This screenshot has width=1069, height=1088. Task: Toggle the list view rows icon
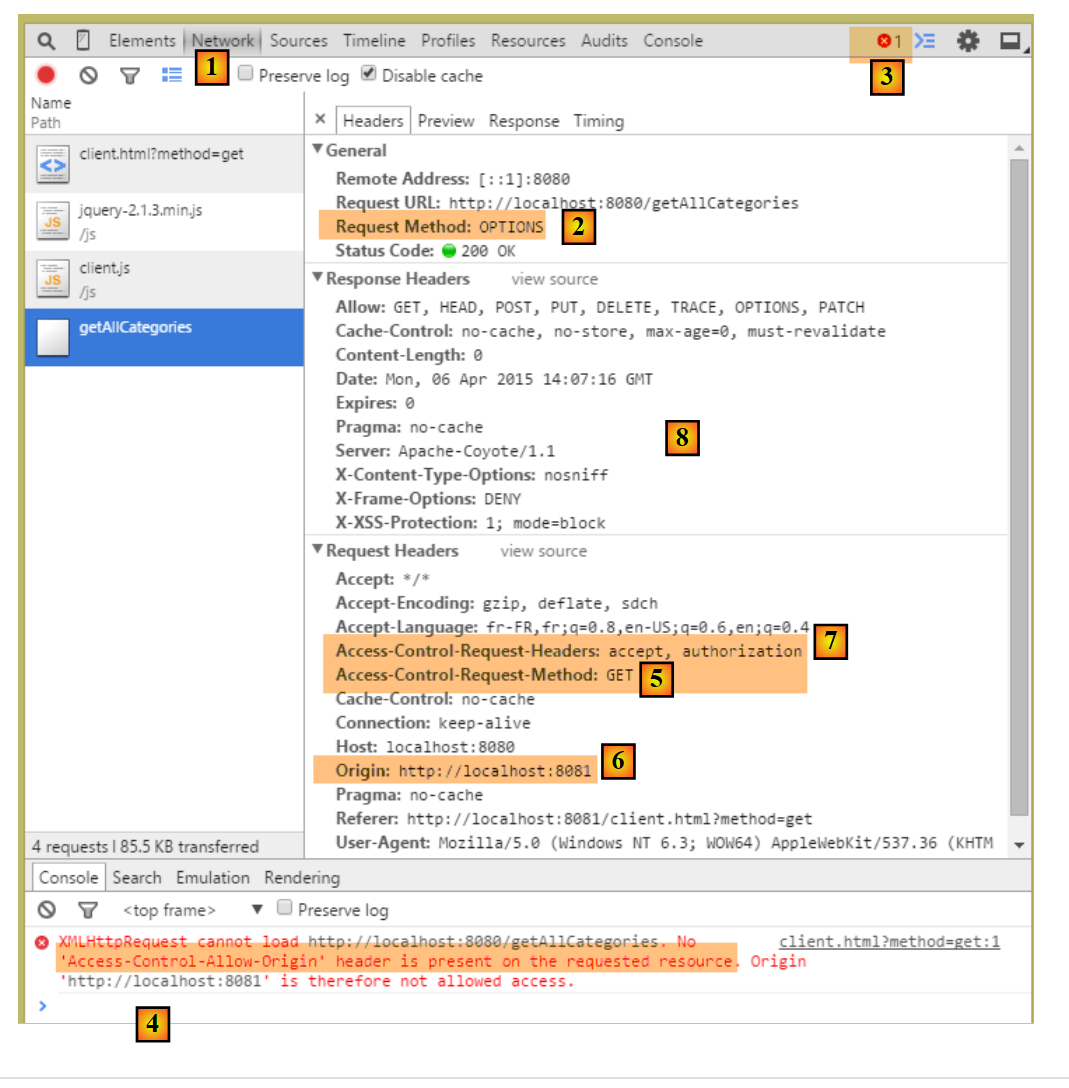click(171, 75)
